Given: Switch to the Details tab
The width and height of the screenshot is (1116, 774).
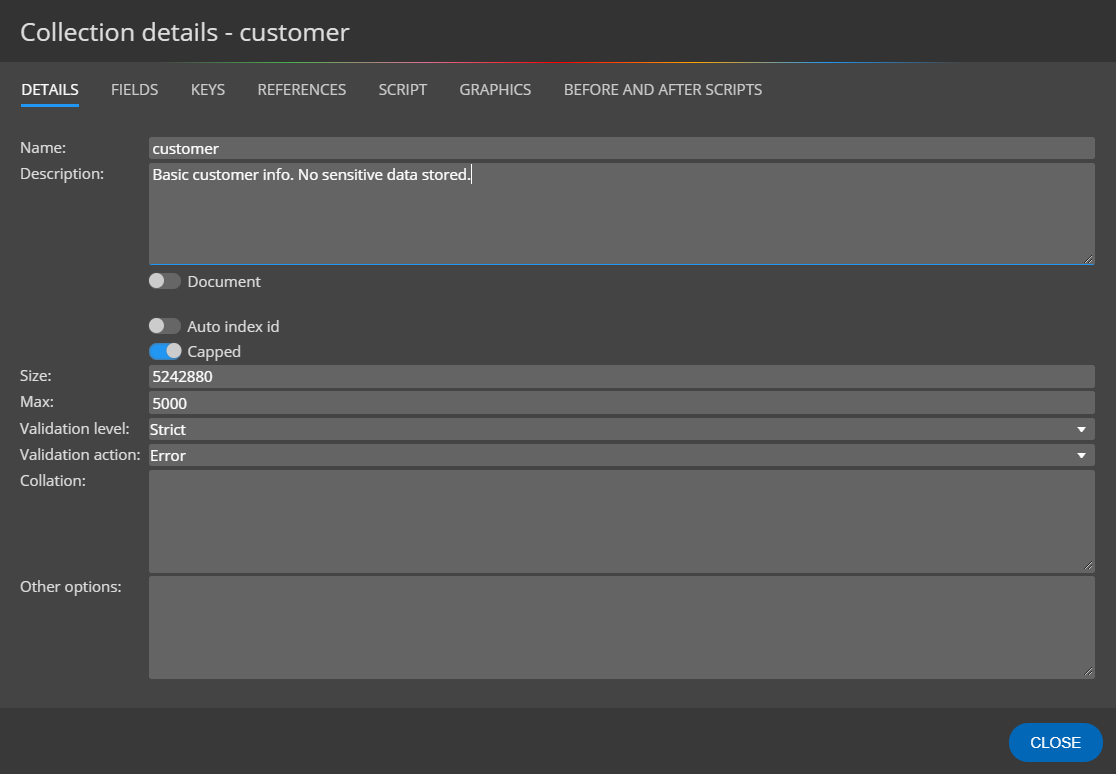Looking at the screenshot, I should point(50,90).
